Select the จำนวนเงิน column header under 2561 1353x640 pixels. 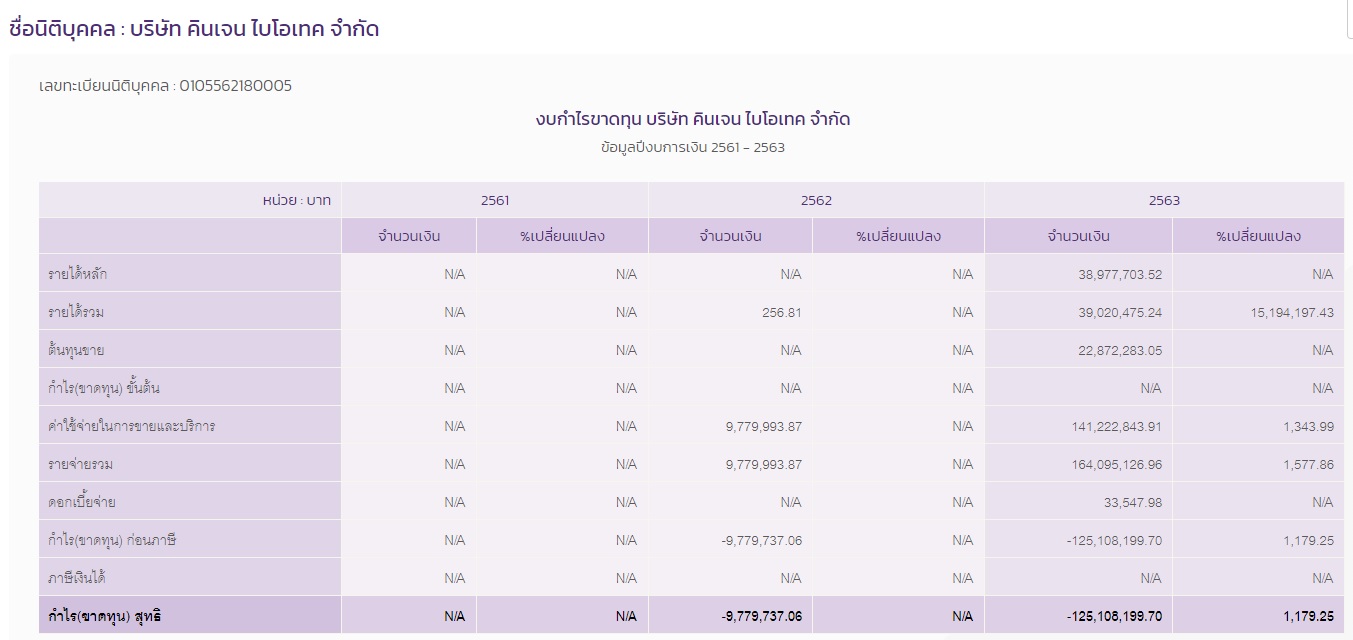(x=407, y=235)
